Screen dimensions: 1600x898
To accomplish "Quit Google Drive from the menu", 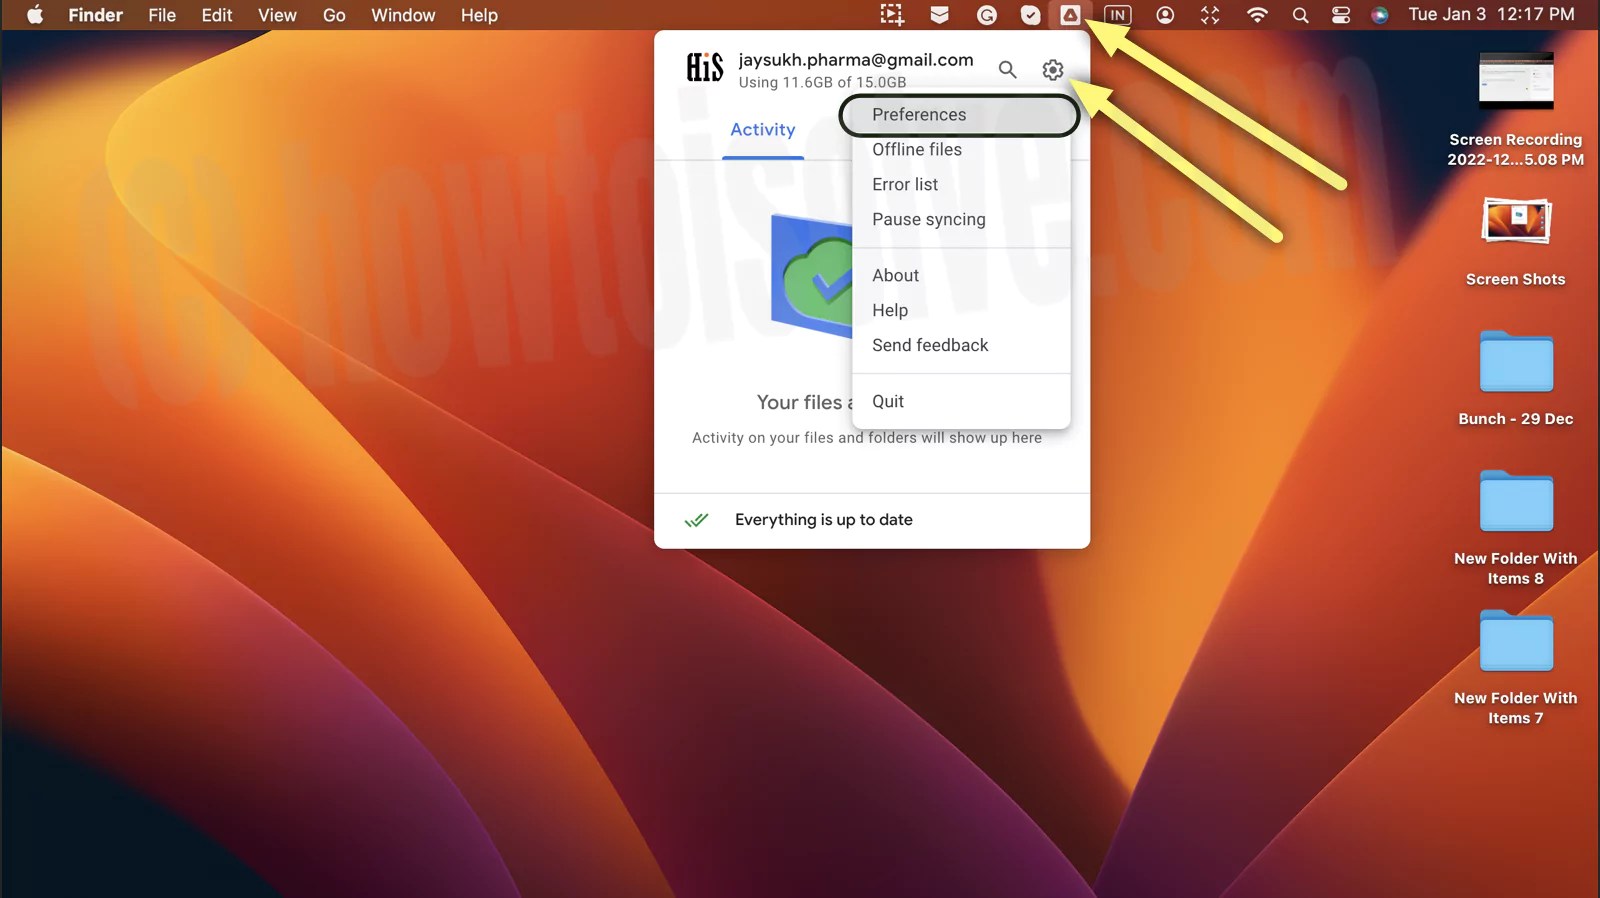I will tap(960, 401).
